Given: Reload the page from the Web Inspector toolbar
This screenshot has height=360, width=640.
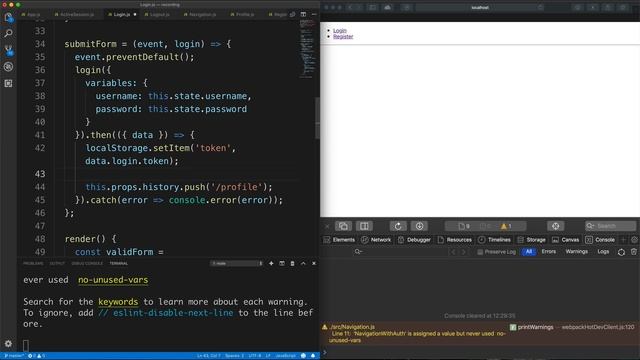Looking at the screenshot, I should coord(398,226).
